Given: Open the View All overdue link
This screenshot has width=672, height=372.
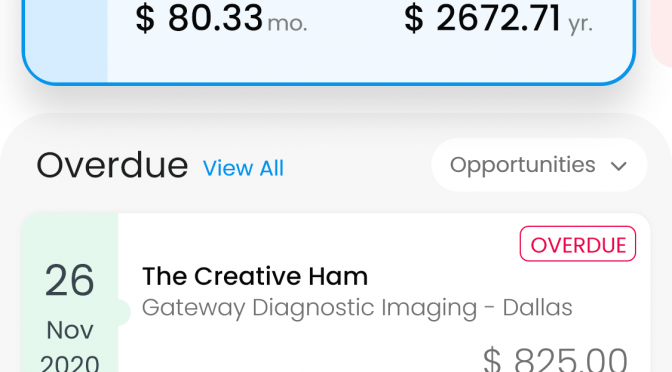Looking at the screenshot, I should (243, 168).
